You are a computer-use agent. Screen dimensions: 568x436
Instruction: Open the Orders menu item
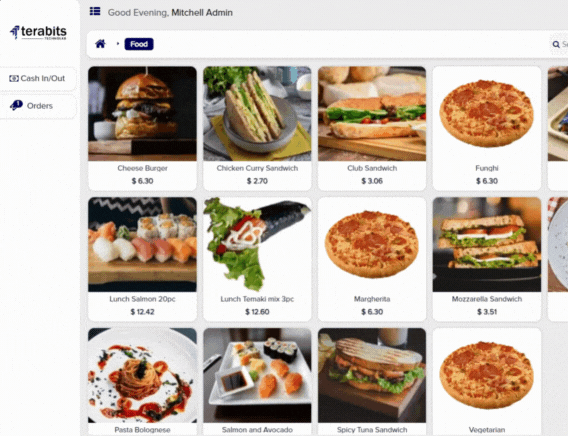pyautogui.click(x=37, y=106)
